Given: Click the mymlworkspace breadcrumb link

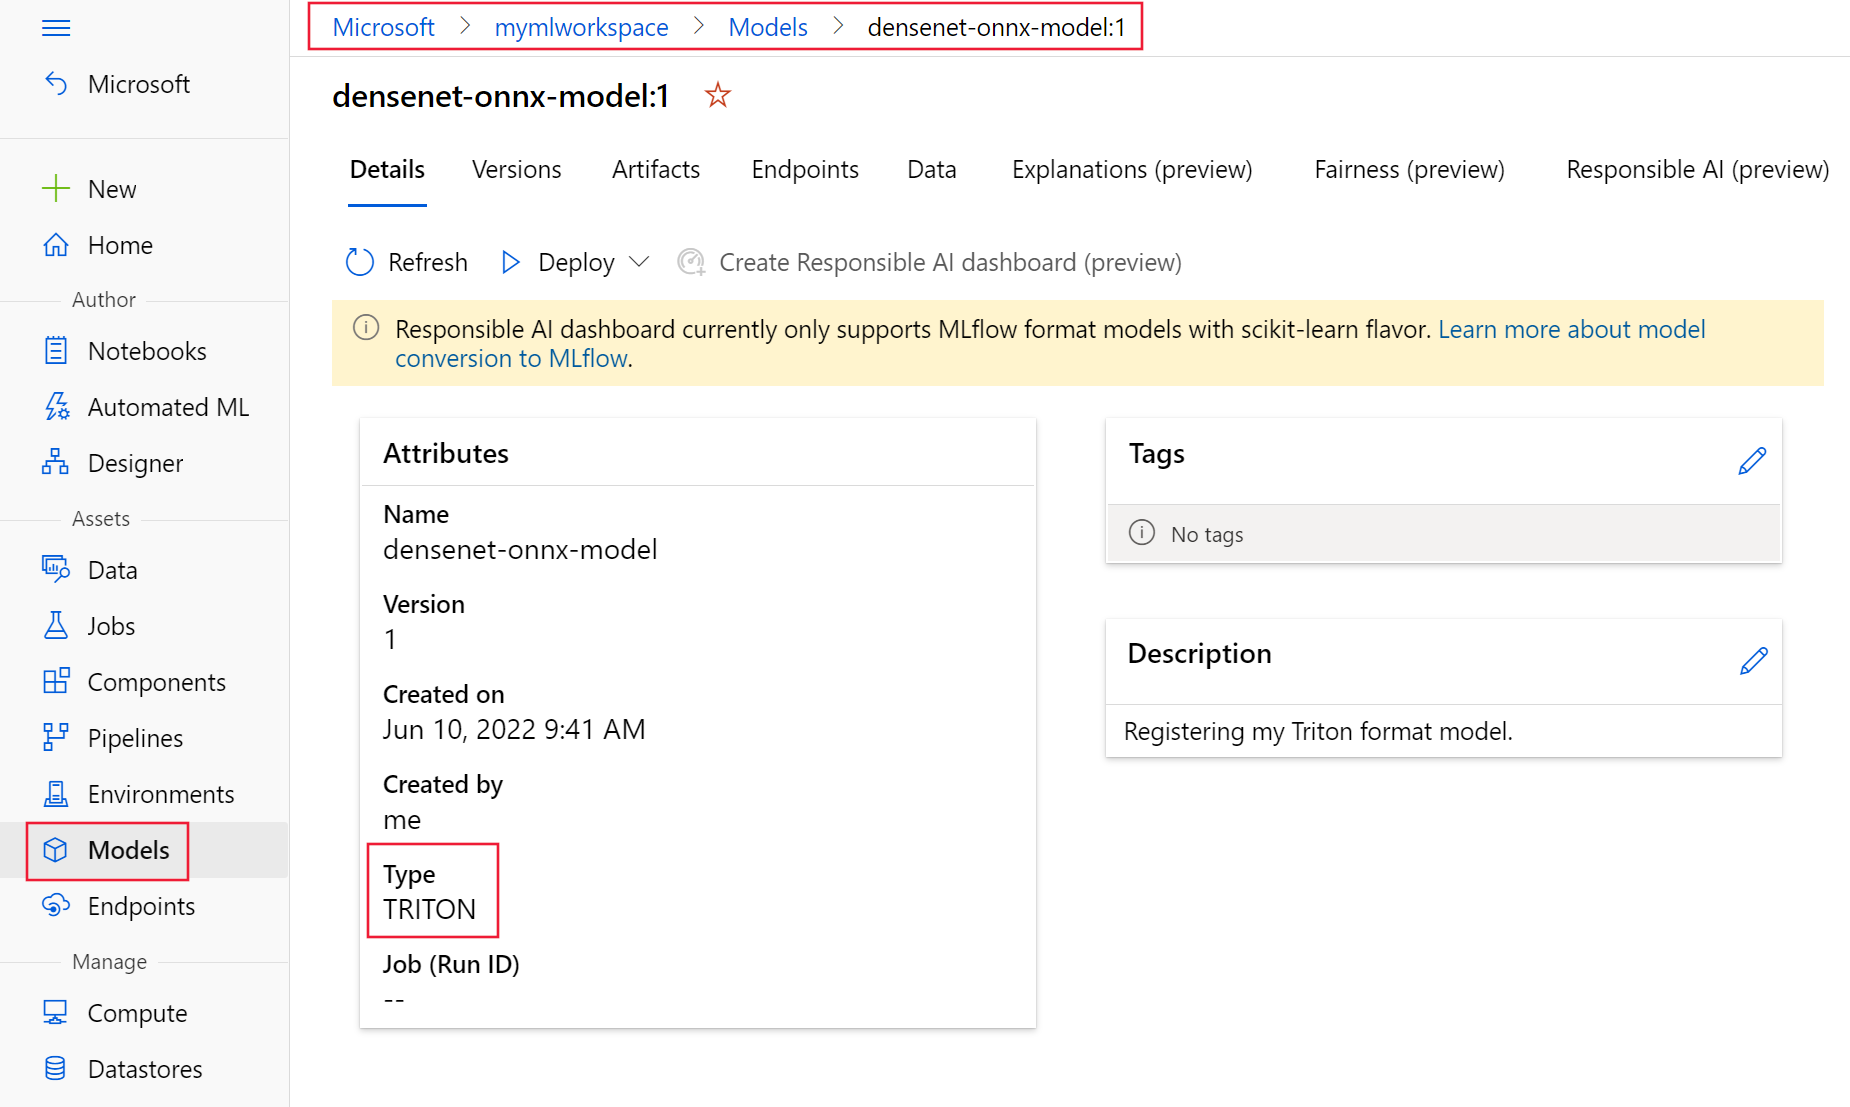Looking at the screenshot, I should pyautogui.click(x=582, y=28).
